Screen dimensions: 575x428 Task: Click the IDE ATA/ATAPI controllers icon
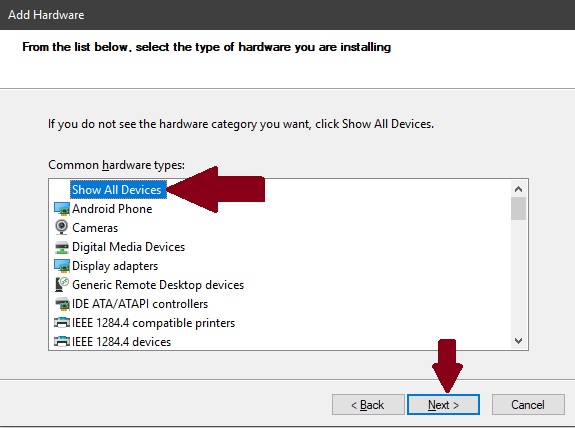(62, 304)
